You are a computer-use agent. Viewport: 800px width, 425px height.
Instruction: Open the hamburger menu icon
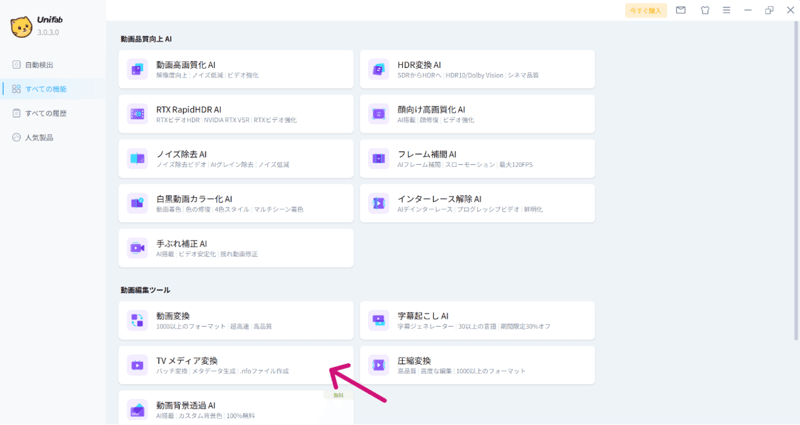click(x=727, y=10)
